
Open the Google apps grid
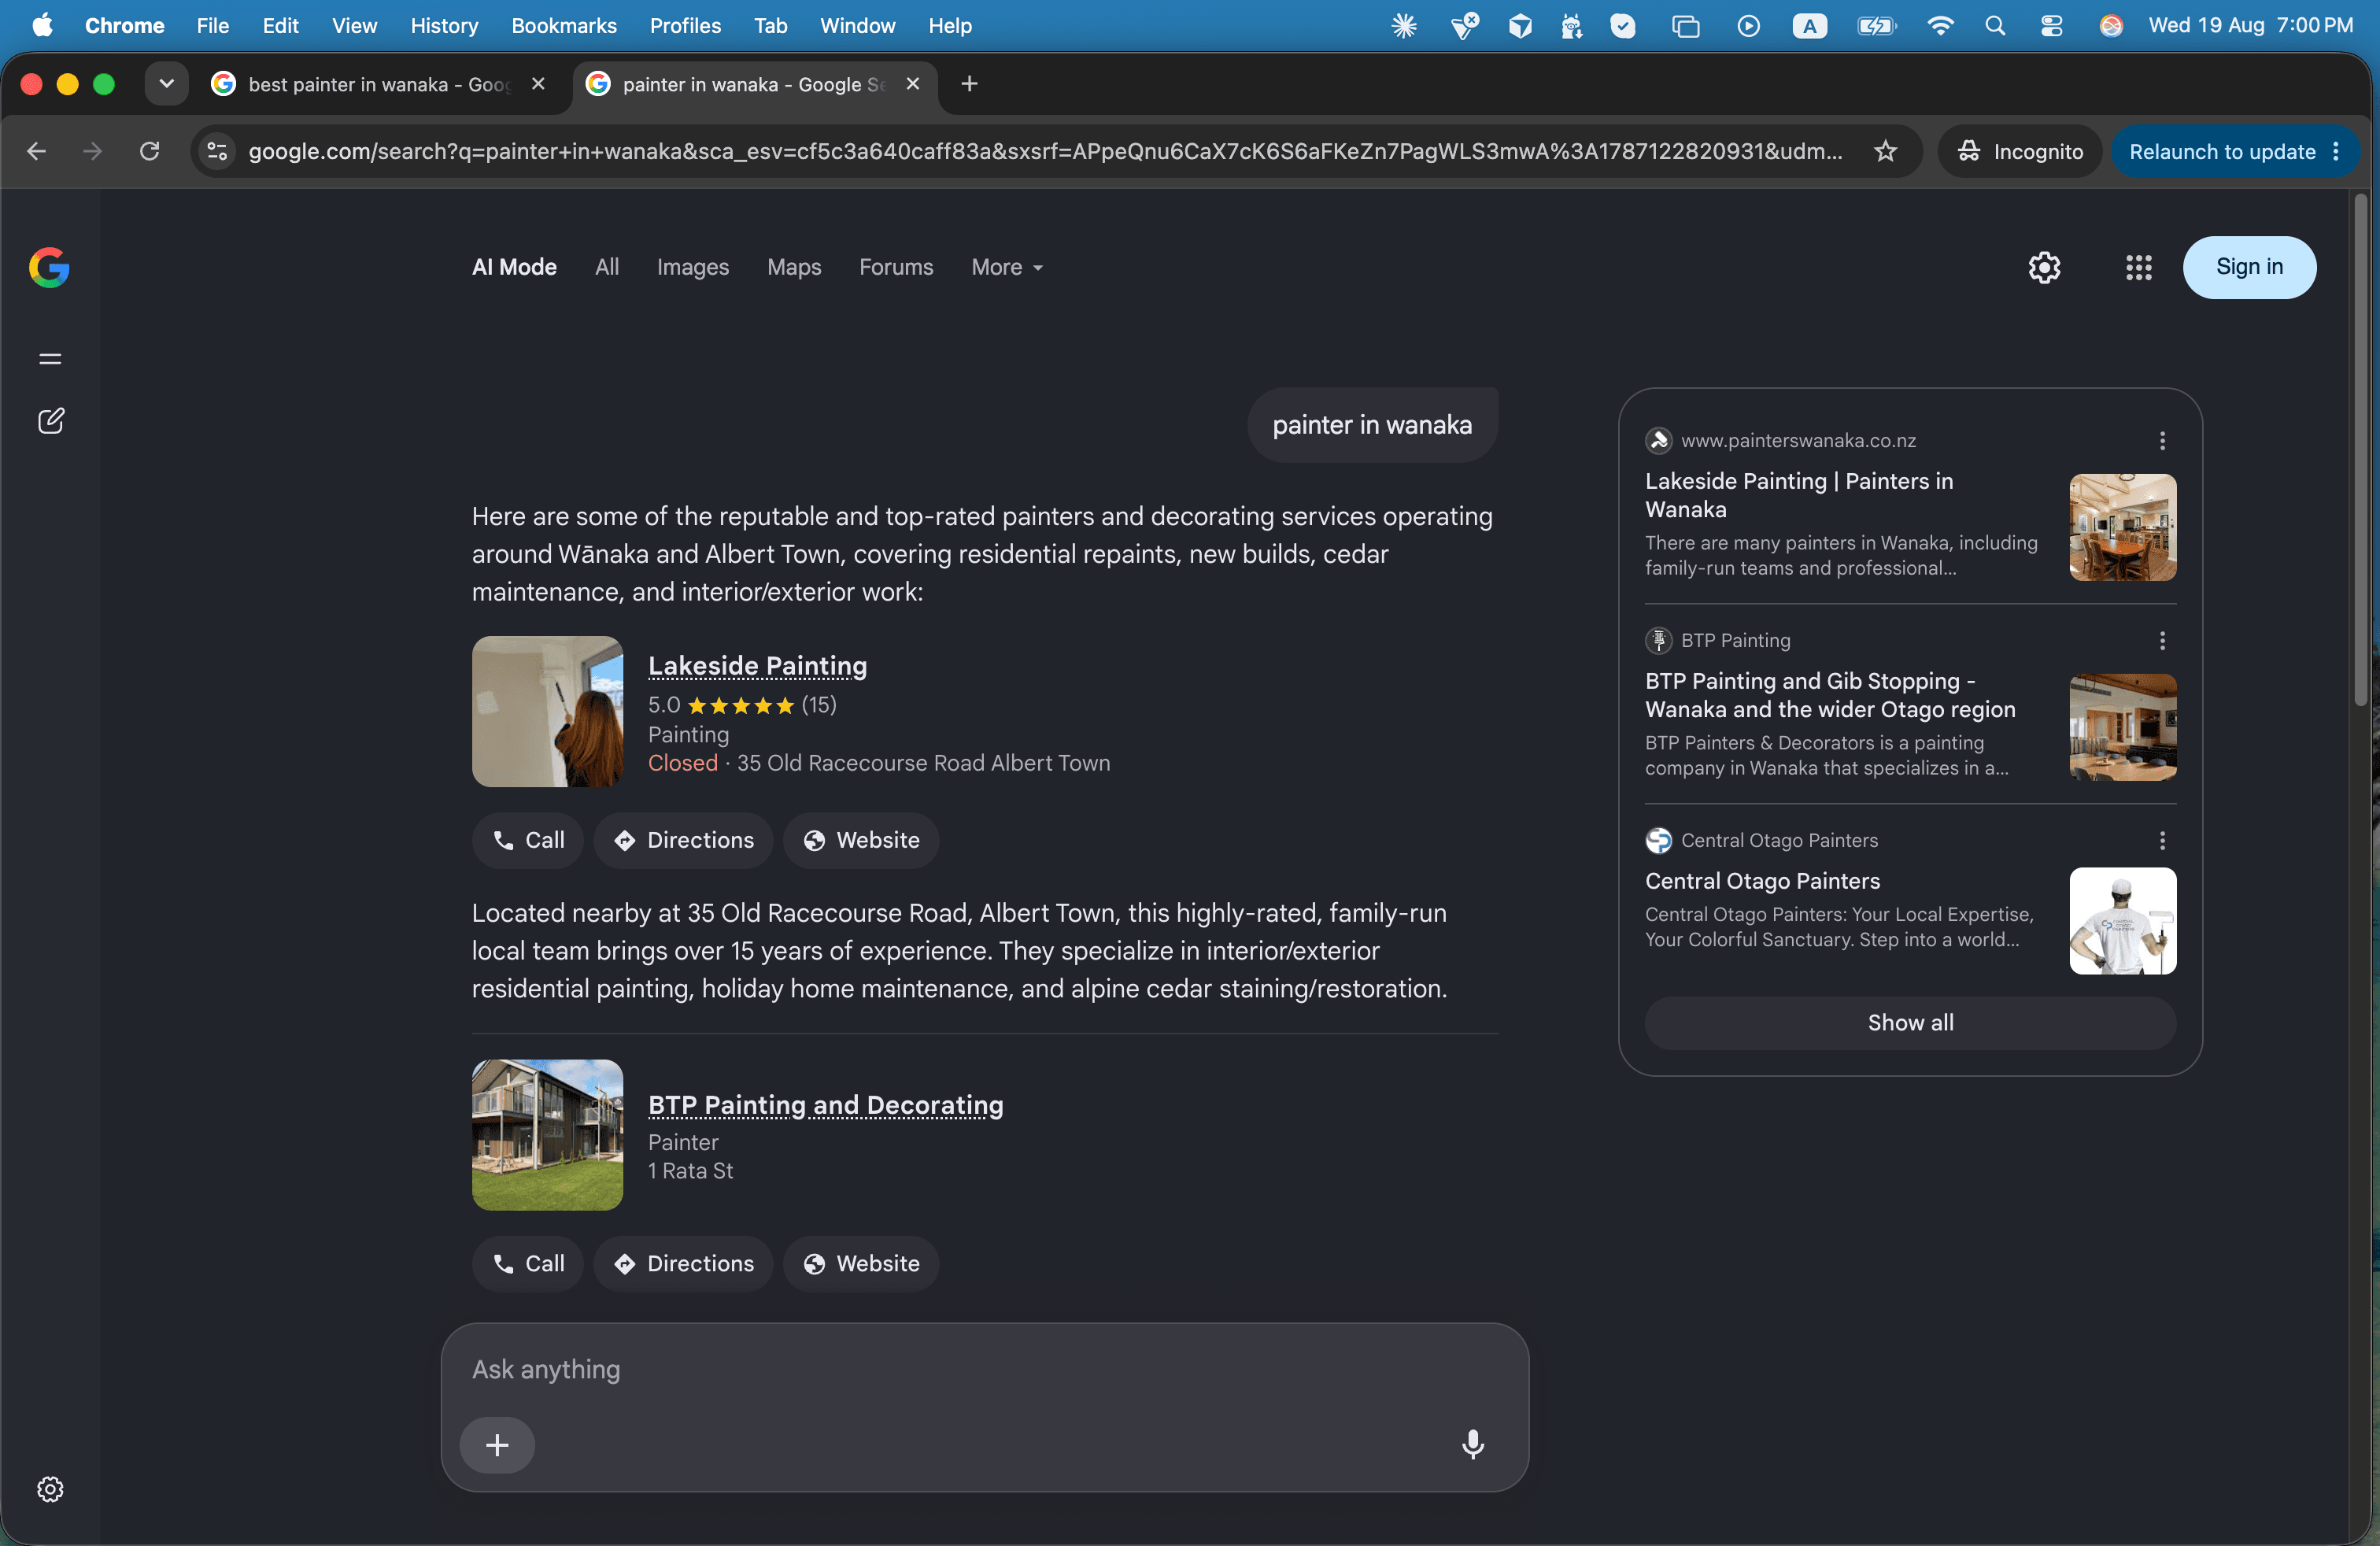(x=2138, y=267)
